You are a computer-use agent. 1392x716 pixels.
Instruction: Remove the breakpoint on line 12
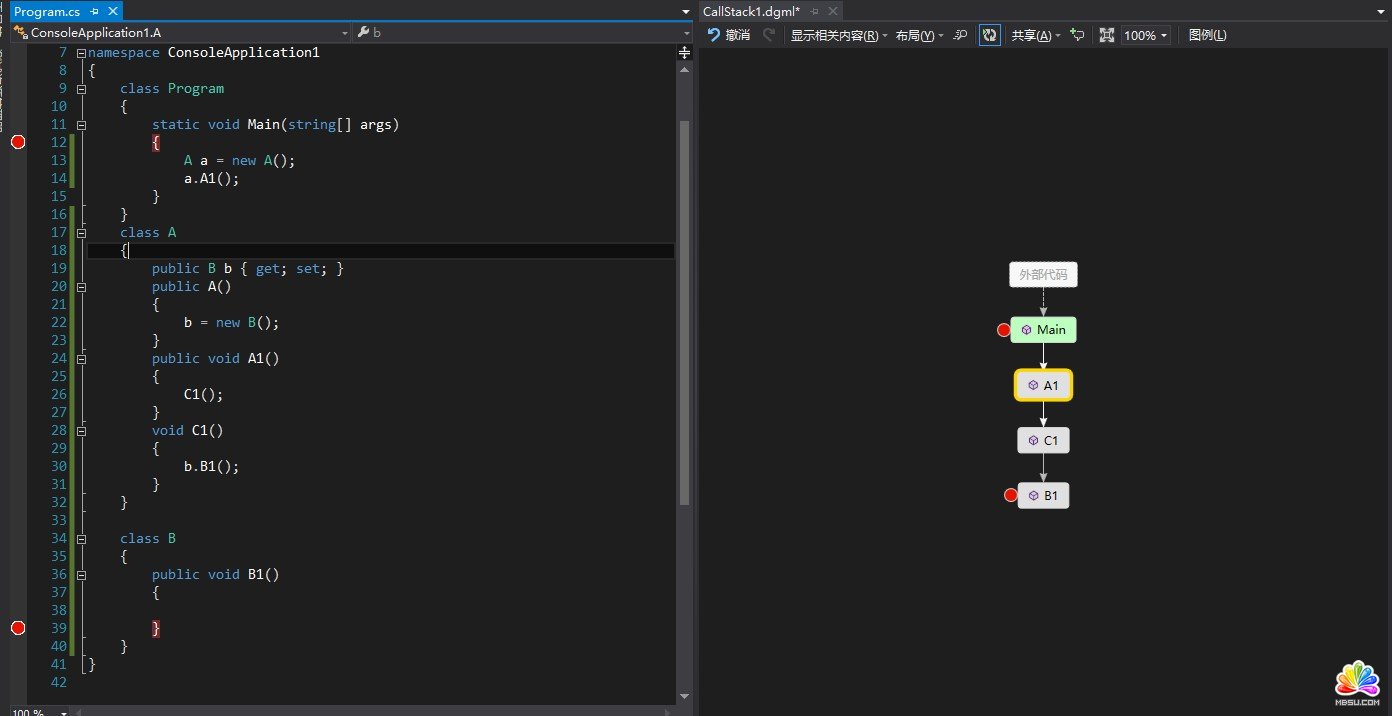pos(17,142)
